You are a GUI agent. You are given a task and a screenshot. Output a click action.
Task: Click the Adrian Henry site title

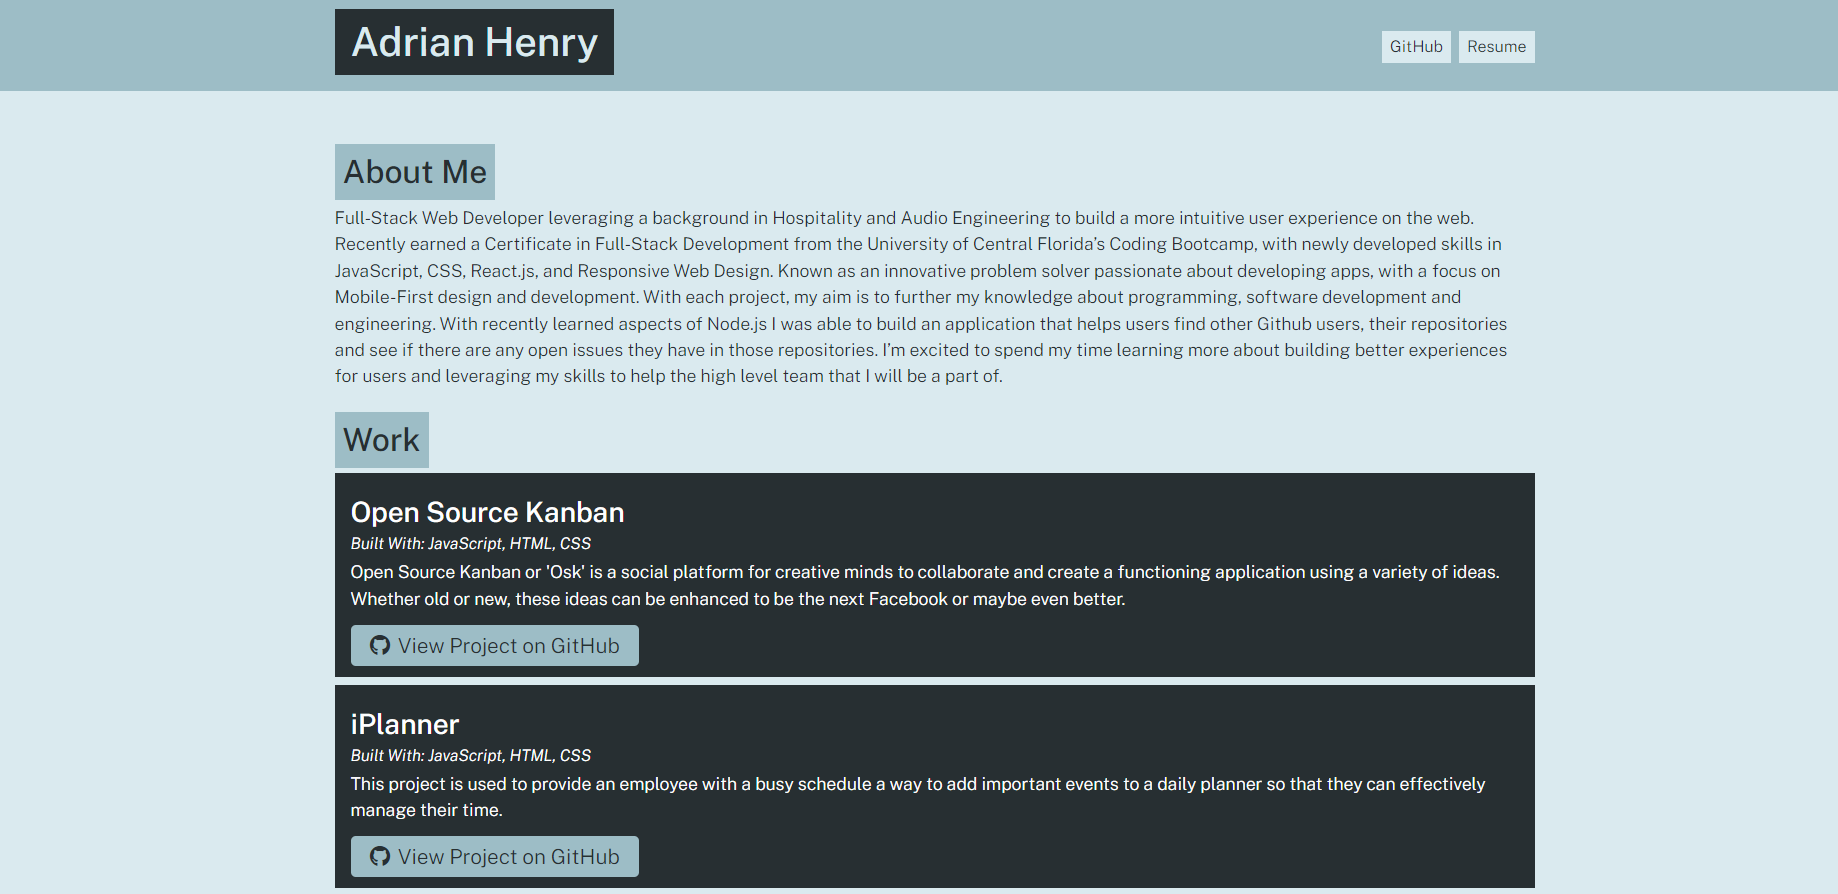(474, 42)
